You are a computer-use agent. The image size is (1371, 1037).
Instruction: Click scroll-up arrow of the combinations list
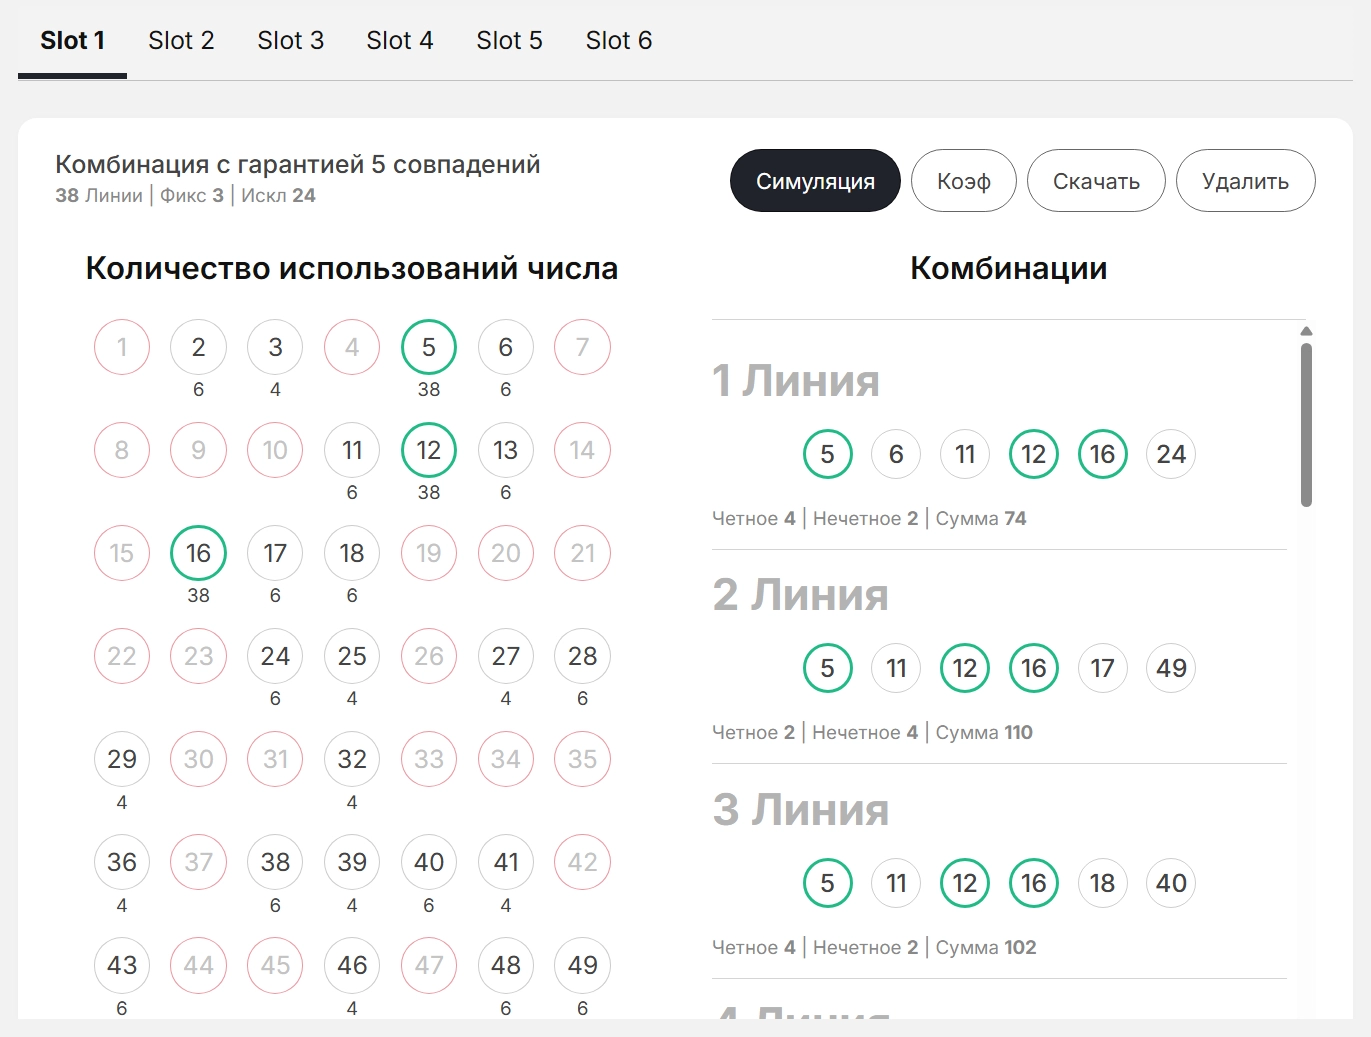coord(1305,331)
